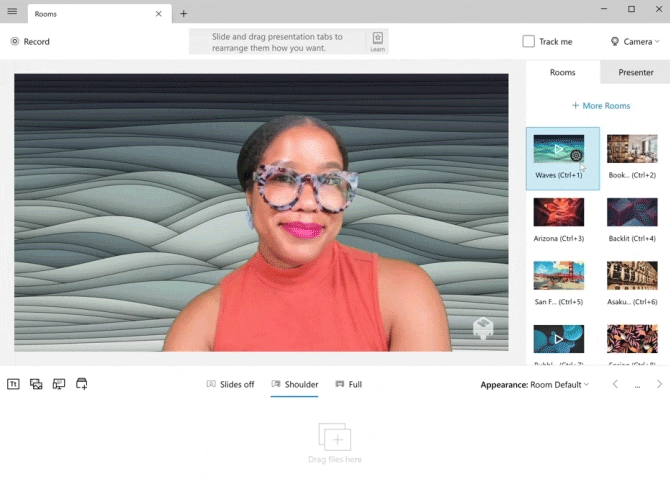Select the Shoulder slide mode
670x490 pixels.
coord(295,384)
